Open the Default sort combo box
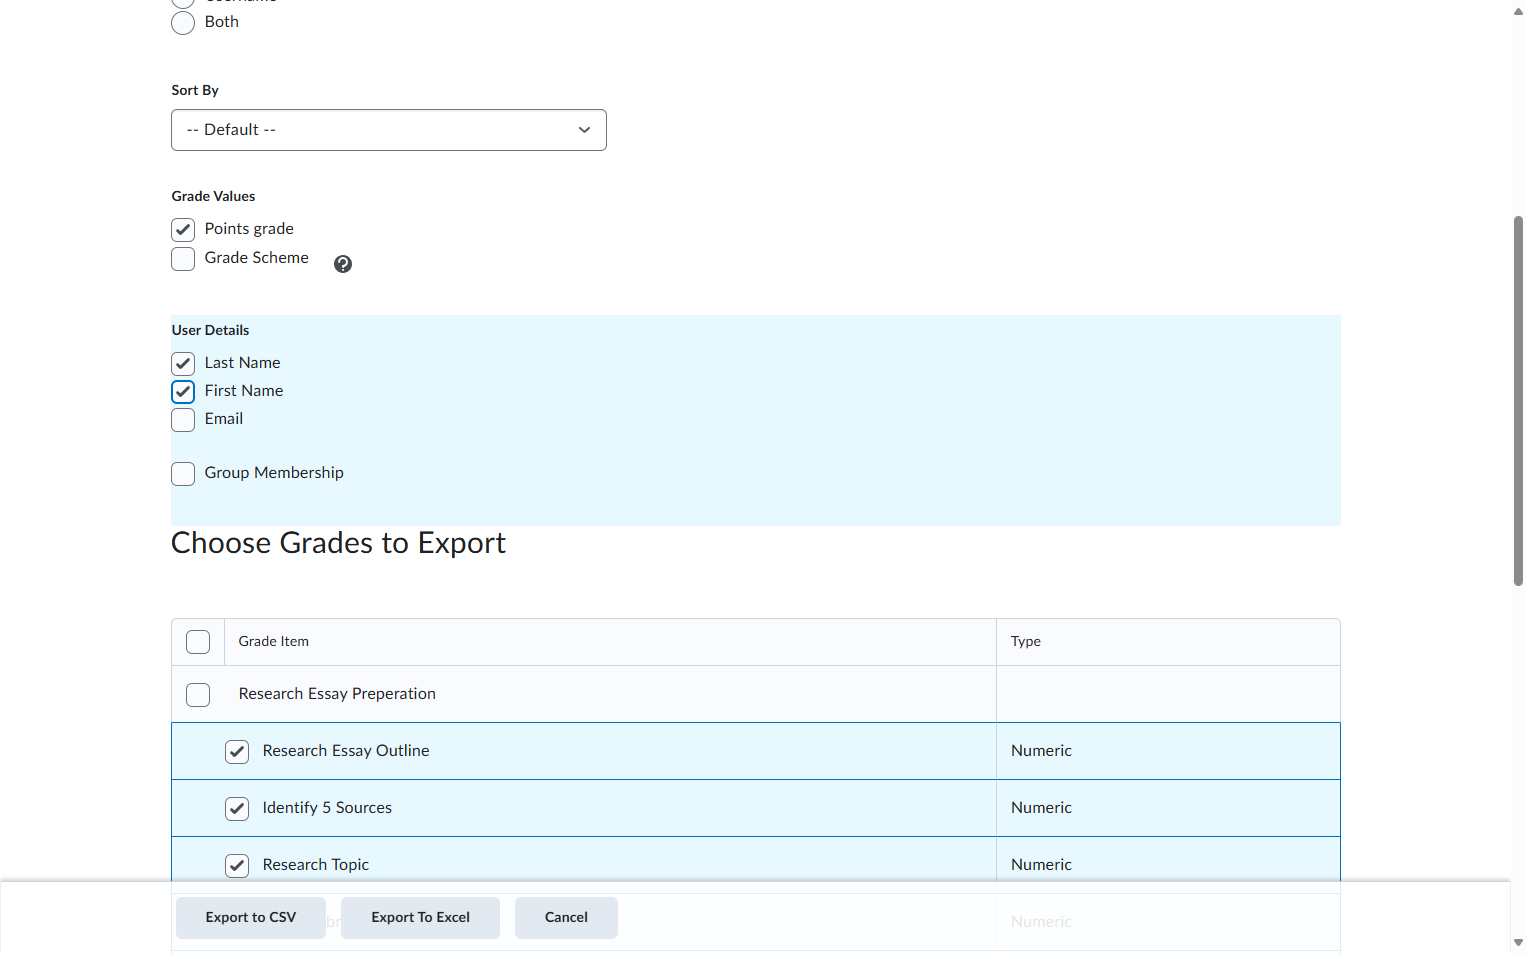 tap(389, 130)
